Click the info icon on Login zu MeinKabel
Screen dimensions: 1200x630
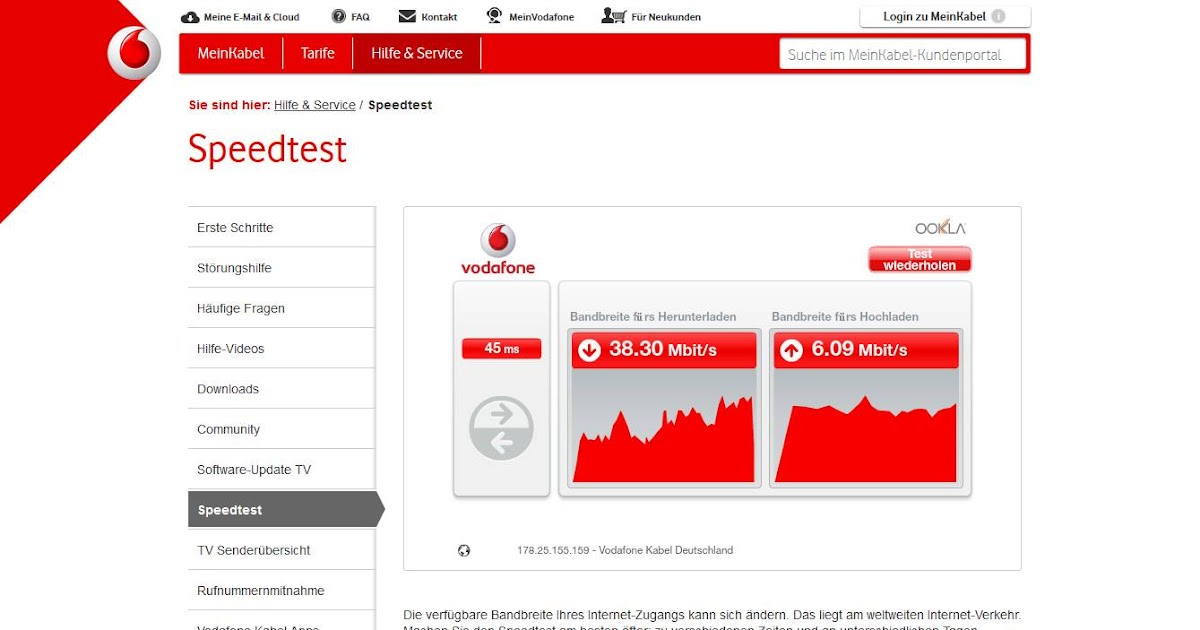(x=998, y=17)
